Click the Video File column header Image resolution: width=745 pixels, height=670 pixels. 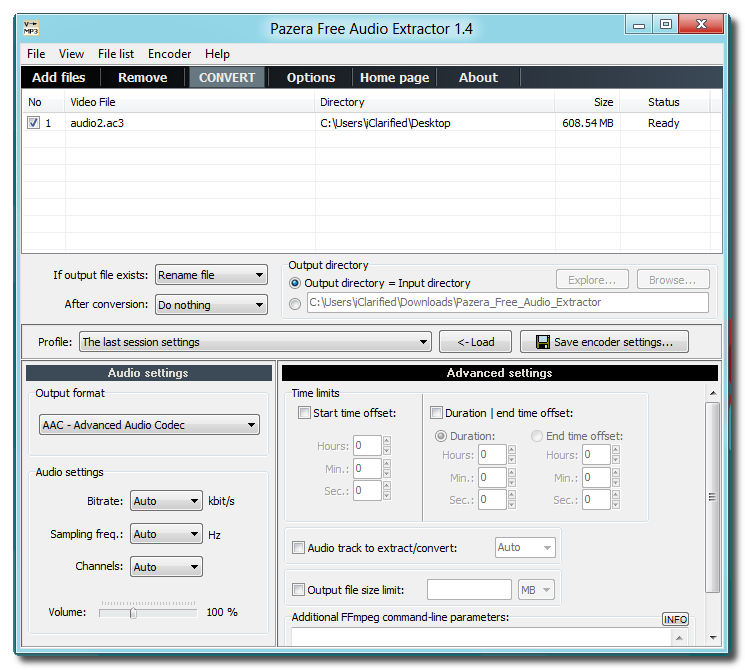click(x=190, y=102)
